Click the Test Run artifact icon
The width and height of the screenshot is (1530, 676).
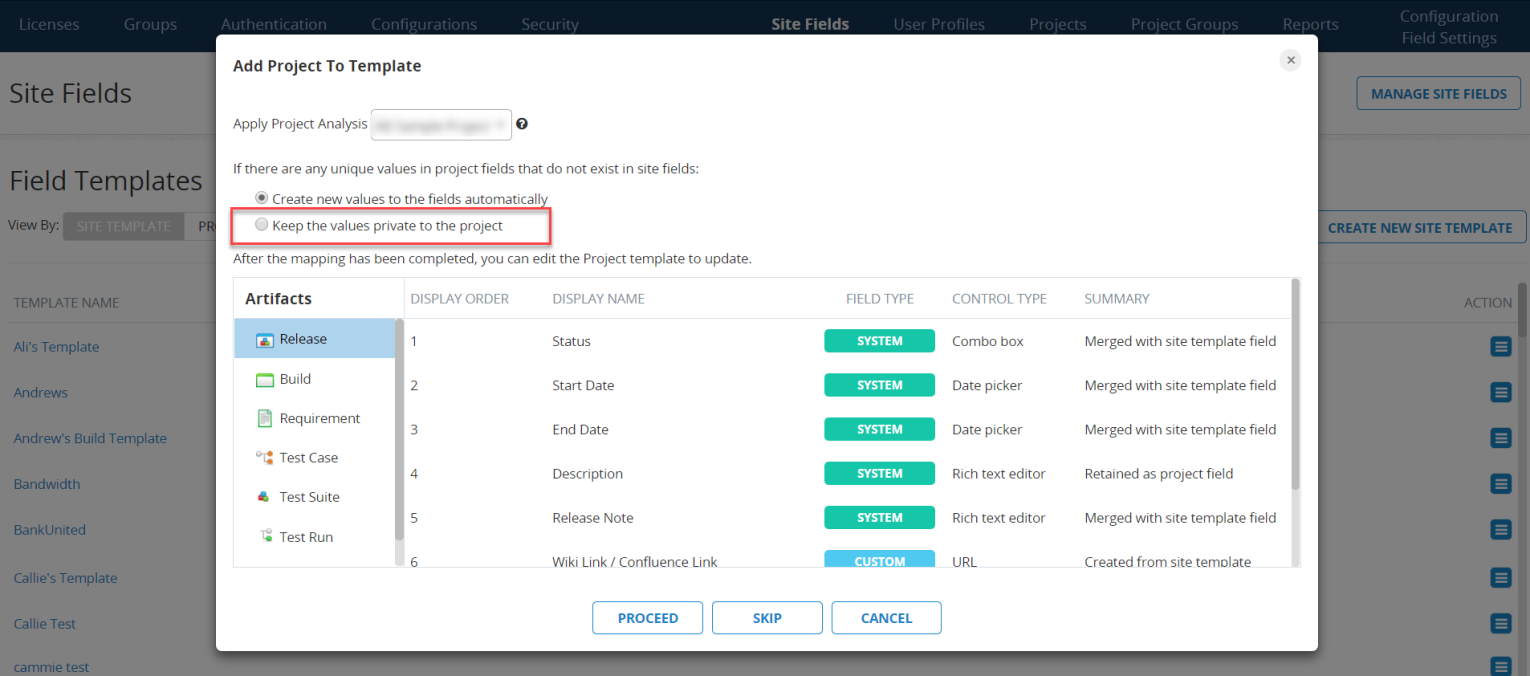pyautogui.click(x=265, y=537)
